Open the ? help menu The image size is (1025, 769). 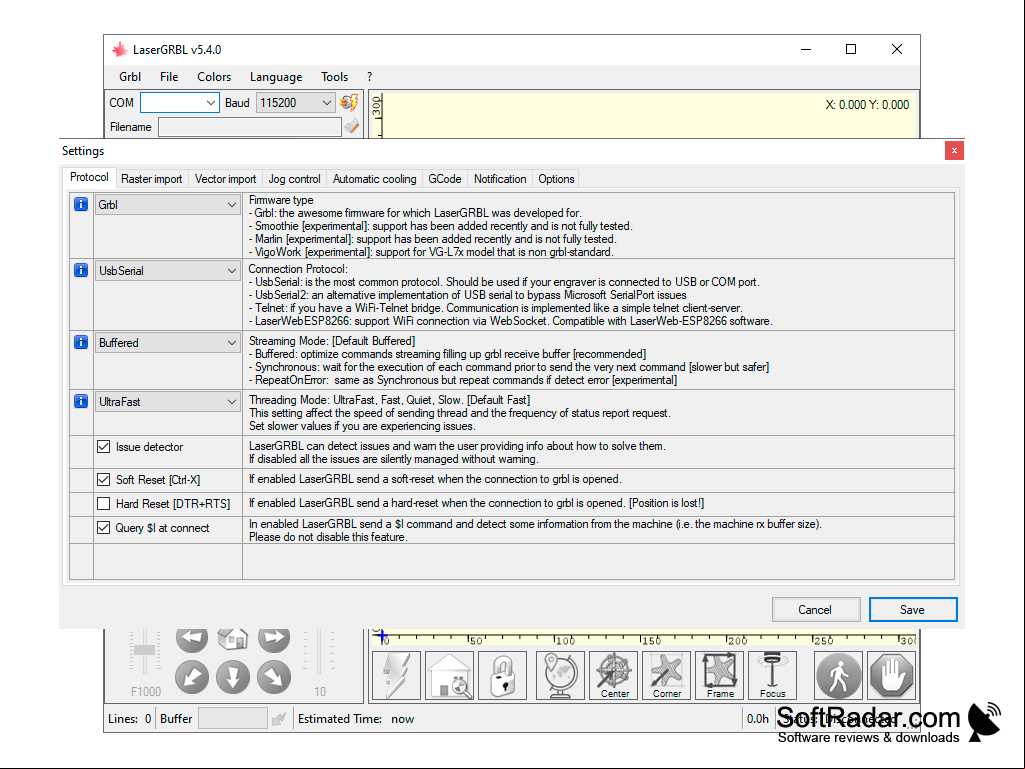click(x=369, y=77)
